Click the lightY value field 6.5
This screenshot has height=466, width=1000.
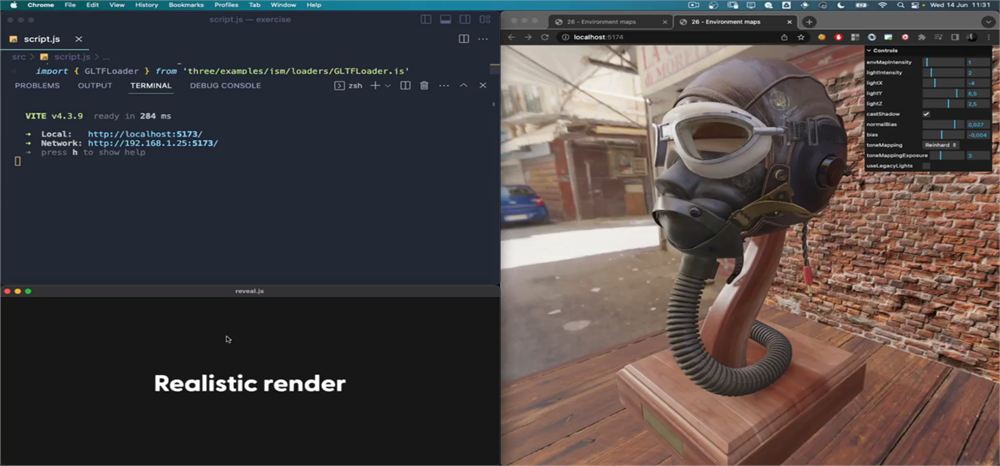coord(978,94)
